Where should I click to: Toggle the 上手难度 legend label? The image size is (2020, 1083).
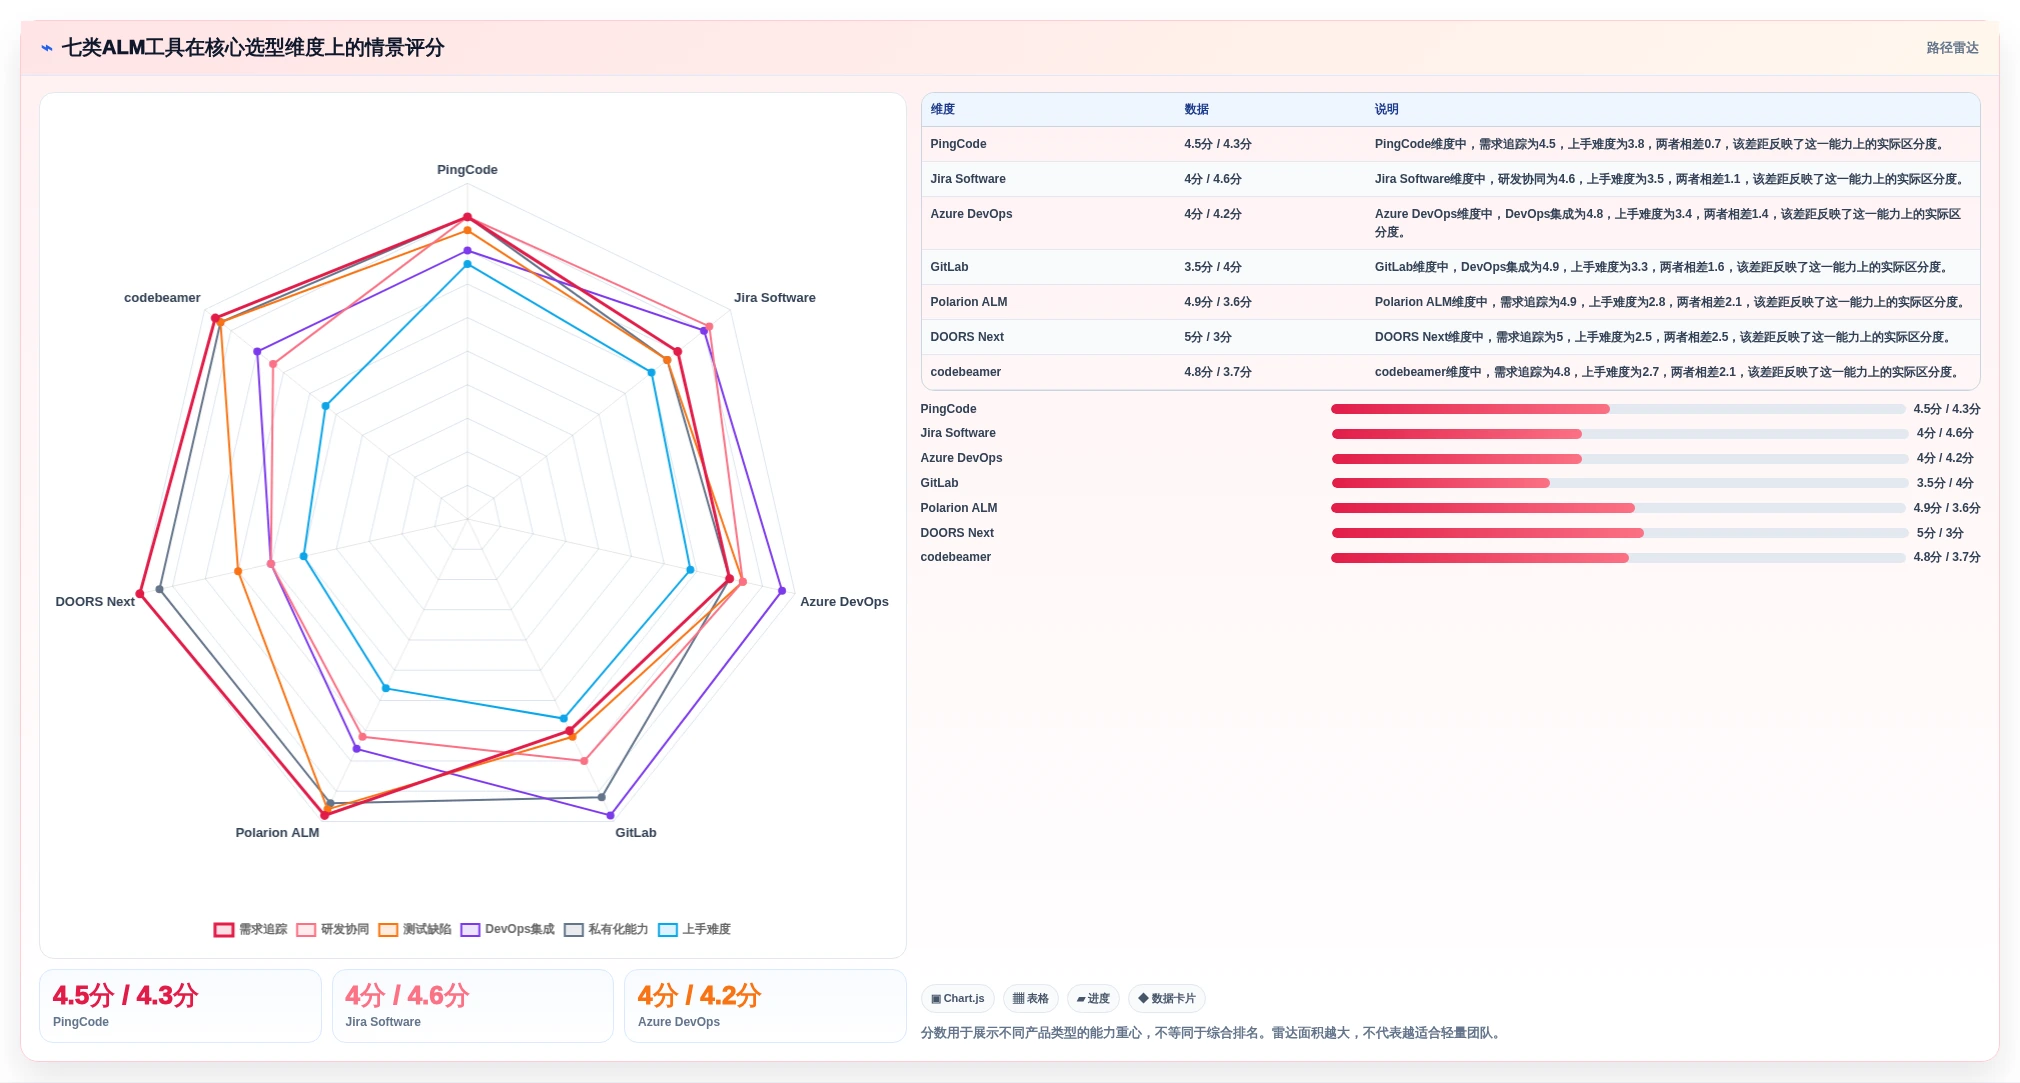(706, 930)
